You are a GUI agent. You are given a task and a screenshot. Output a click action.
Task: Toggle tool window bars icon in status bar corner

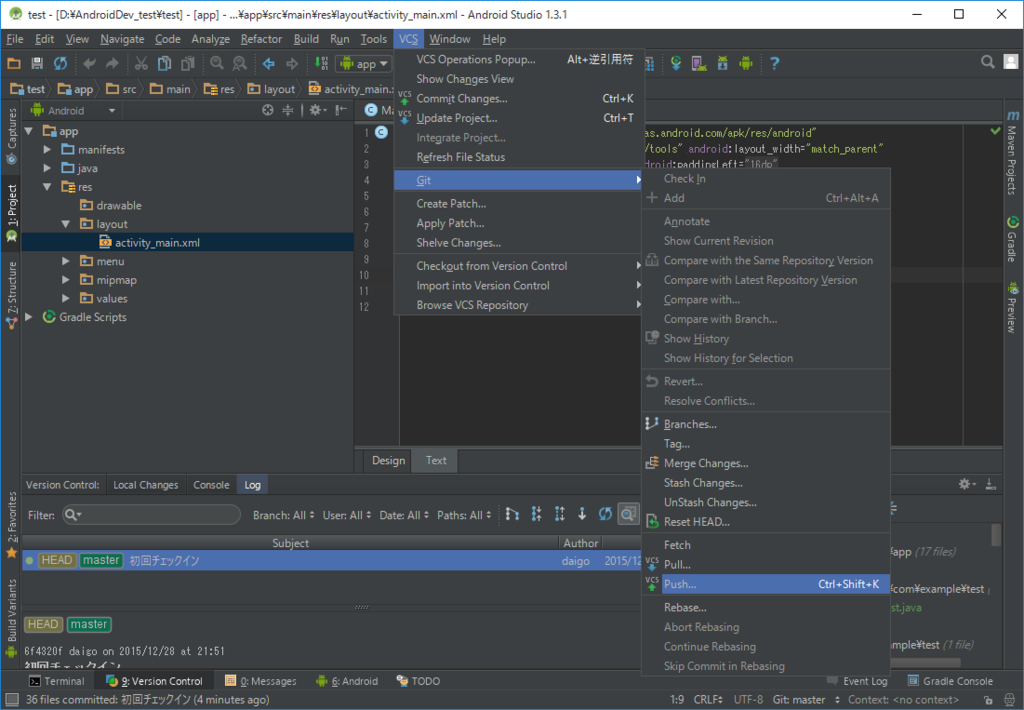(x=12, y=700)
